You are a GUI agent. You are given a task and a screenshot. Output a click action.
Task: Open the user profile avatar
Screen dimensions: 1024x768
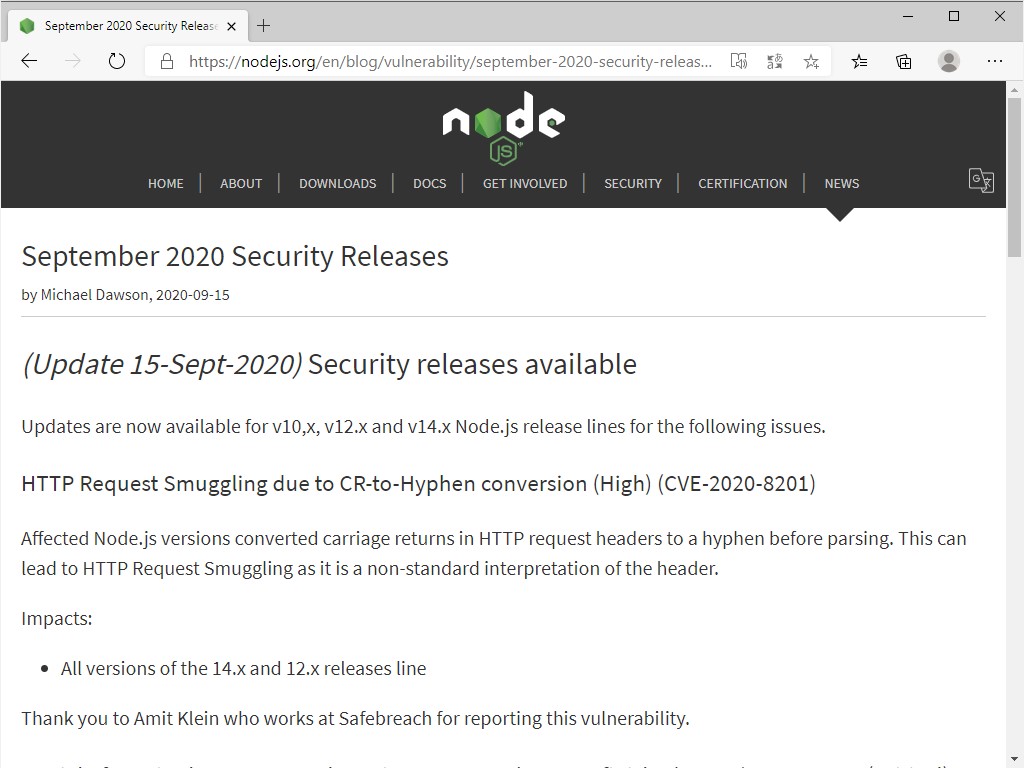click(949, 61)
